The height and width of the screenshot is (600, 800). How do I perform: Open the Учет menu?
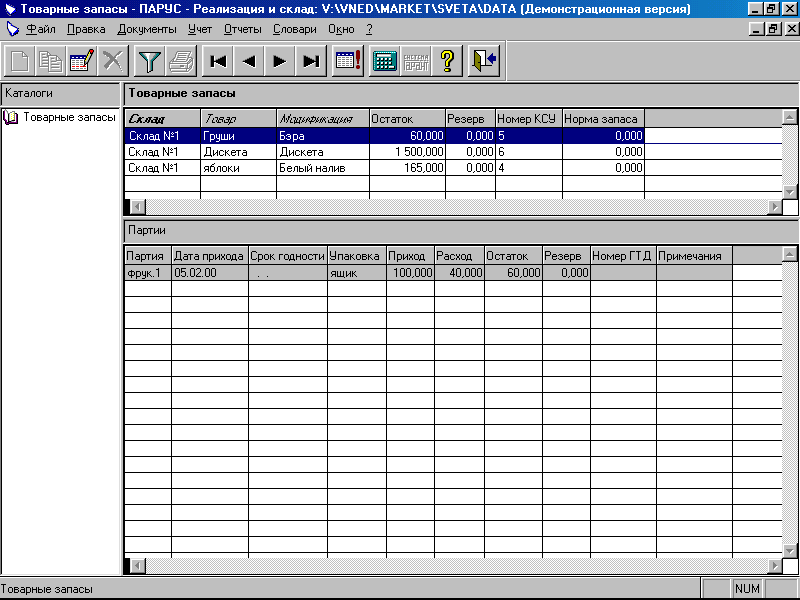(x=199, y=29)
